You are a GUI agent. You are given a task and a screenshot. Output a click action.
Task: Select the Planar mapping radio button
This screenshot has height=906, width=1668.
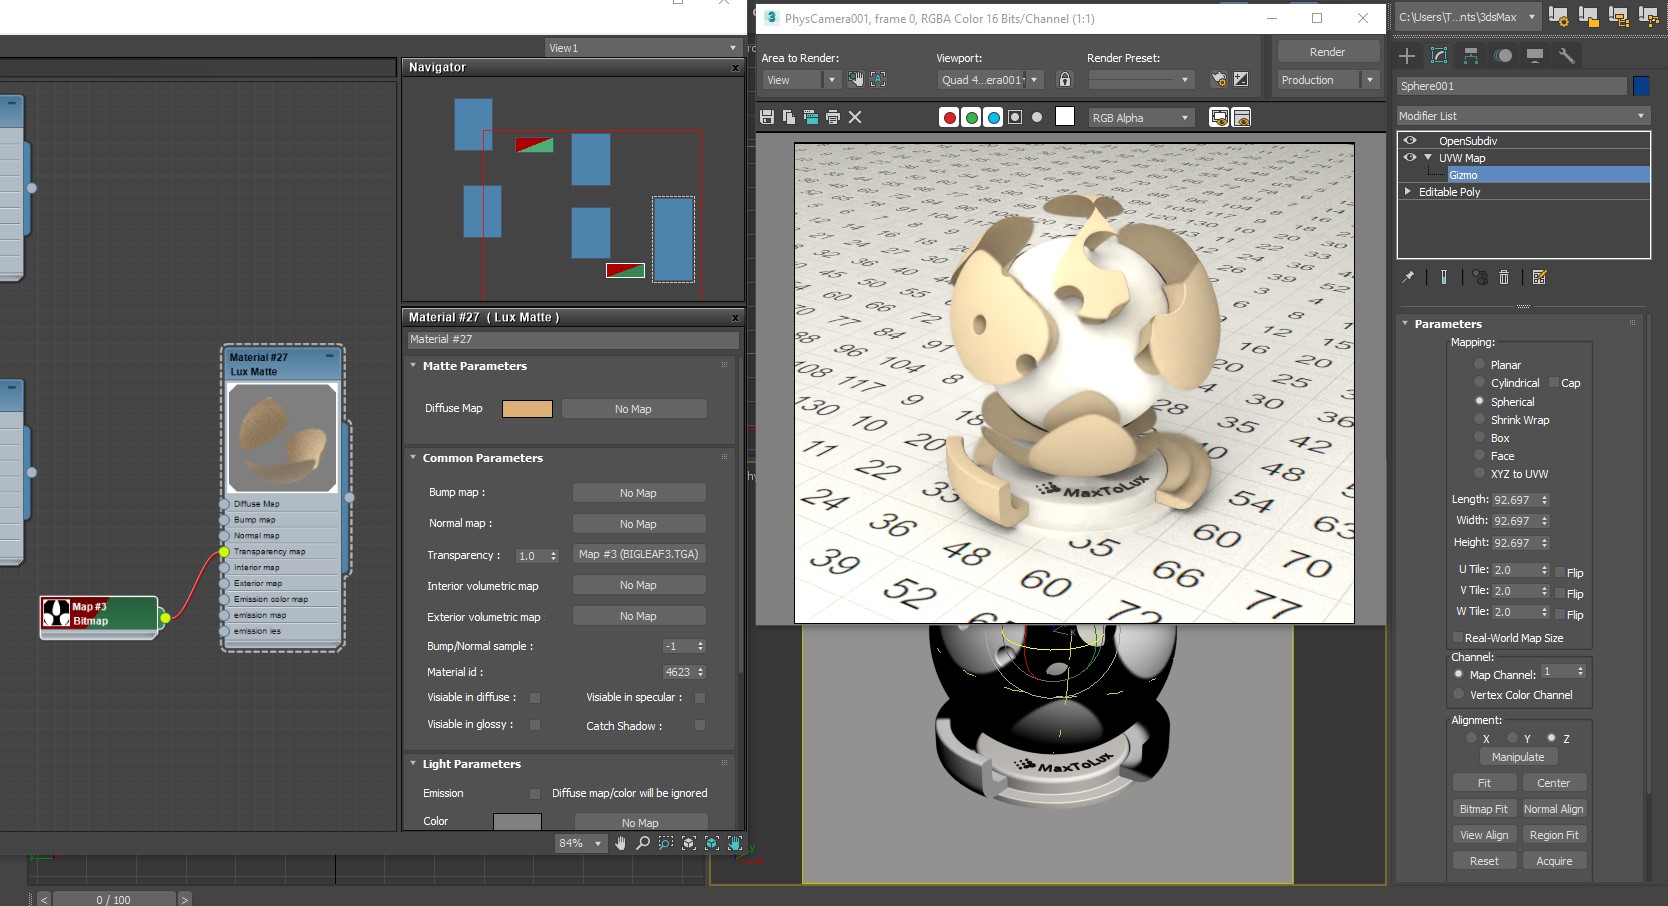click(1479, 364)
